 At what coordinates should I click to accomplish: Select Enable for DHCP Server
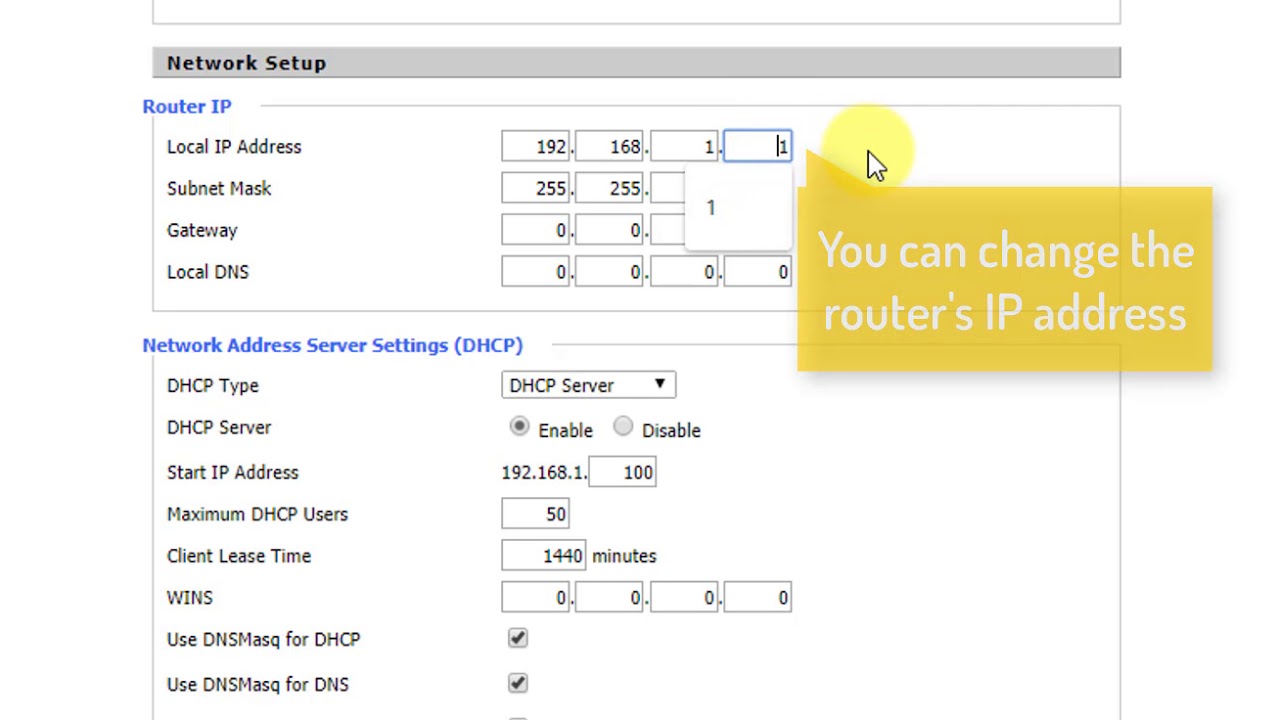(x=519, y=427)
